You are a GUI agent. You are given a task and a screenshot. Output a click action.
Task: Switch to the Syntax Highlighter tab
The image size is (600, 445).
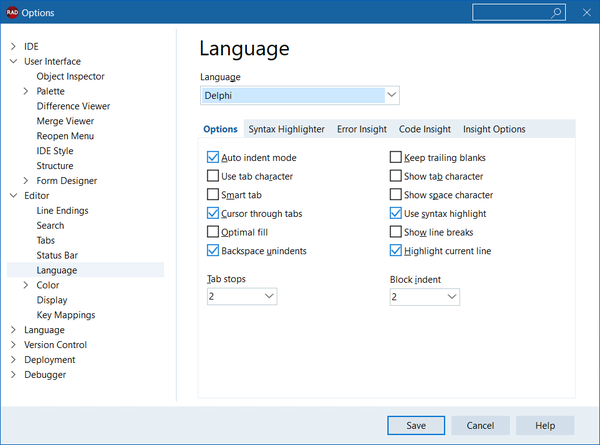click(287, 129)
